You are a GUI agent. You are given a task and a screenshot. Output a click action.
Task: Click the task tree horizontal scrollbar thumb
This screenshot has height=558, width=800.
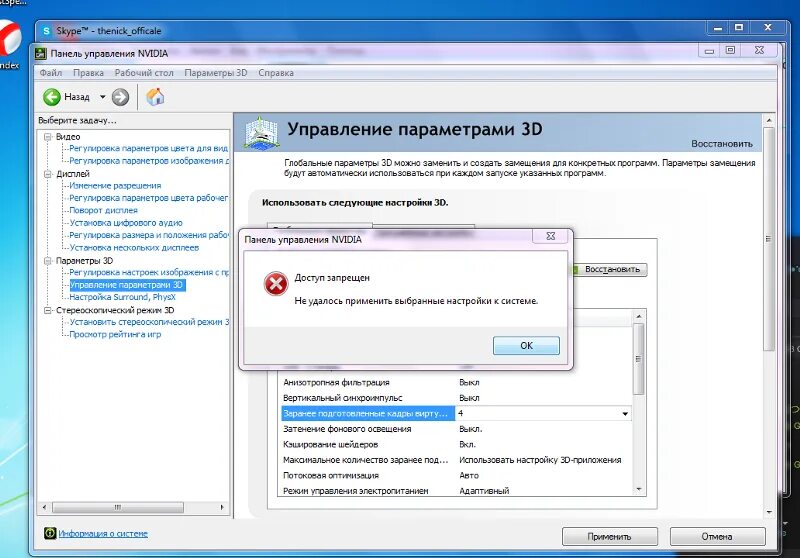tap(118, 508)
